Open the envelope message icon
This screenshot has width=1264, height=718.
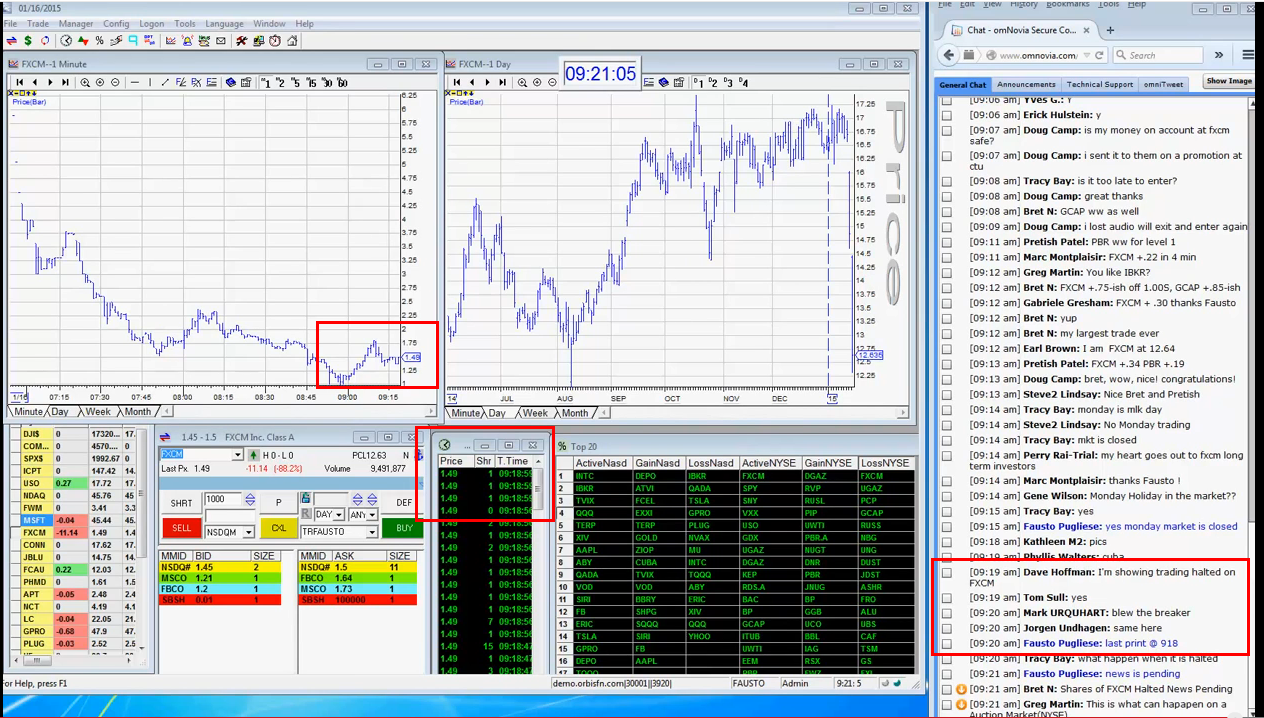221,41
